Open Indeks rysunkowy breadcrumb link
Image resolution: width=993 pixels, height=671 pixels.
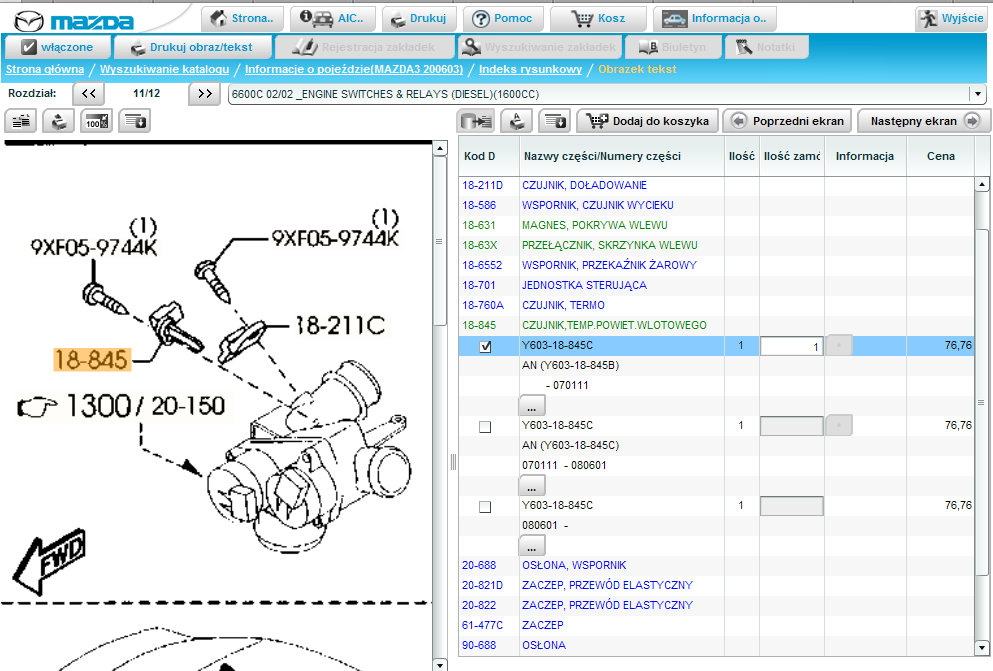tap(530, 69)
